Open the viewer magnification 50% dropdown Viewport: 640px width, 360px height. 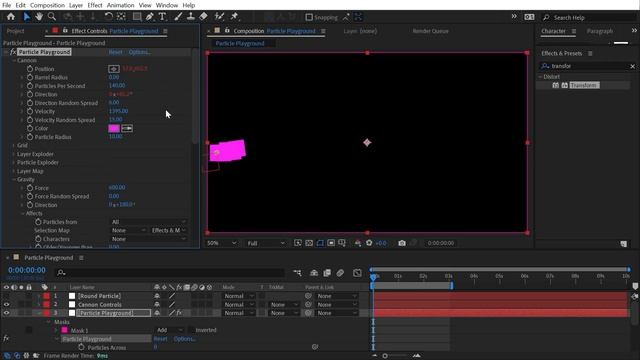[x=222, y=243]
